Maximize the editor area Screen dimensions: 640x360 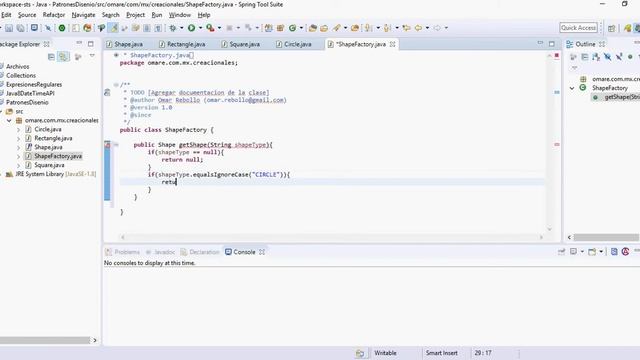click(x=551, y=44)
